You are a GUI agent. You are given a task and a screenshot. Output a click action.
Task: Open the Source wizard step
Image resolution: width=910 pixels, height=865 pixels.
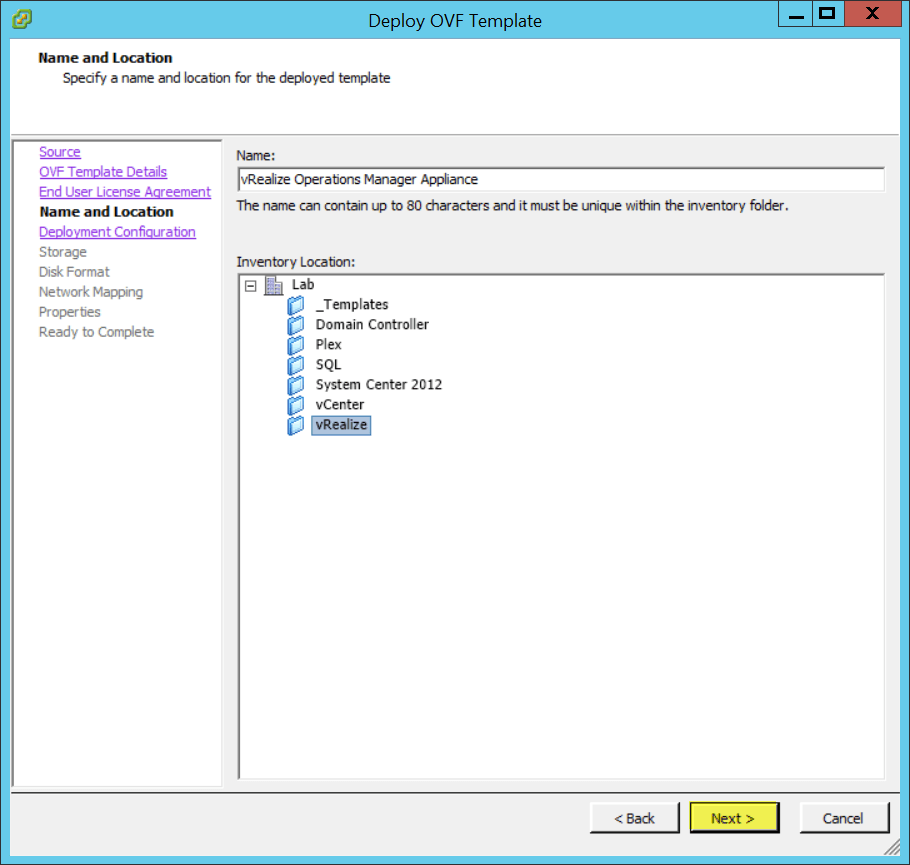click(59, 151)
